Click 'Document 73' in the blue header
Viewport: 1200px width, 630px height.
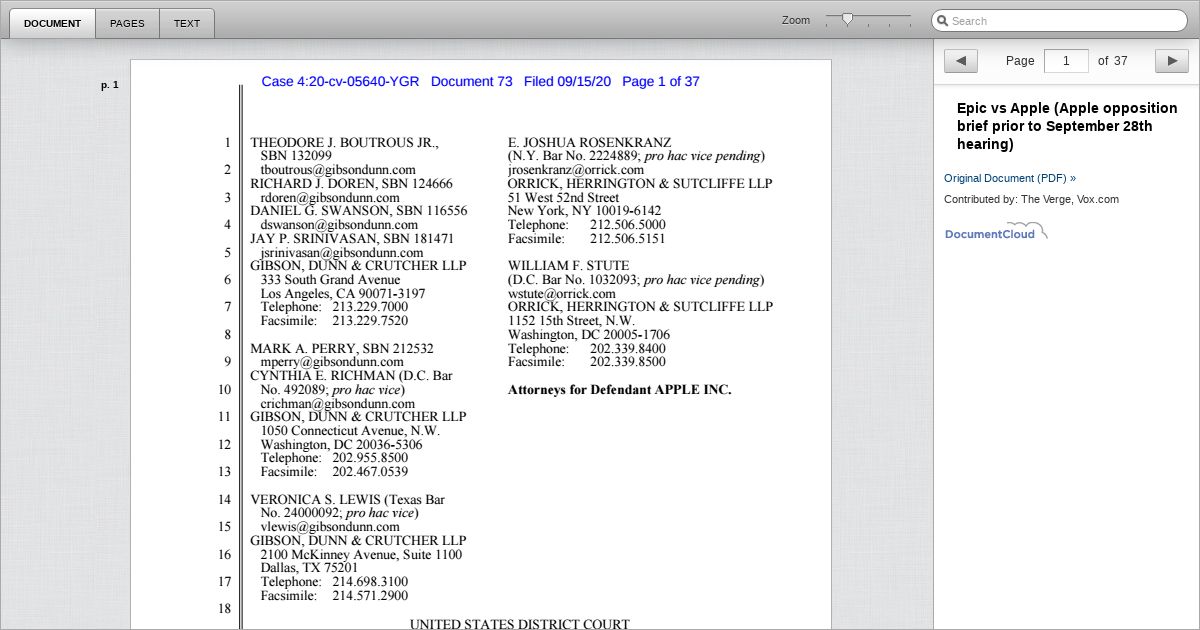coord(471,82)
